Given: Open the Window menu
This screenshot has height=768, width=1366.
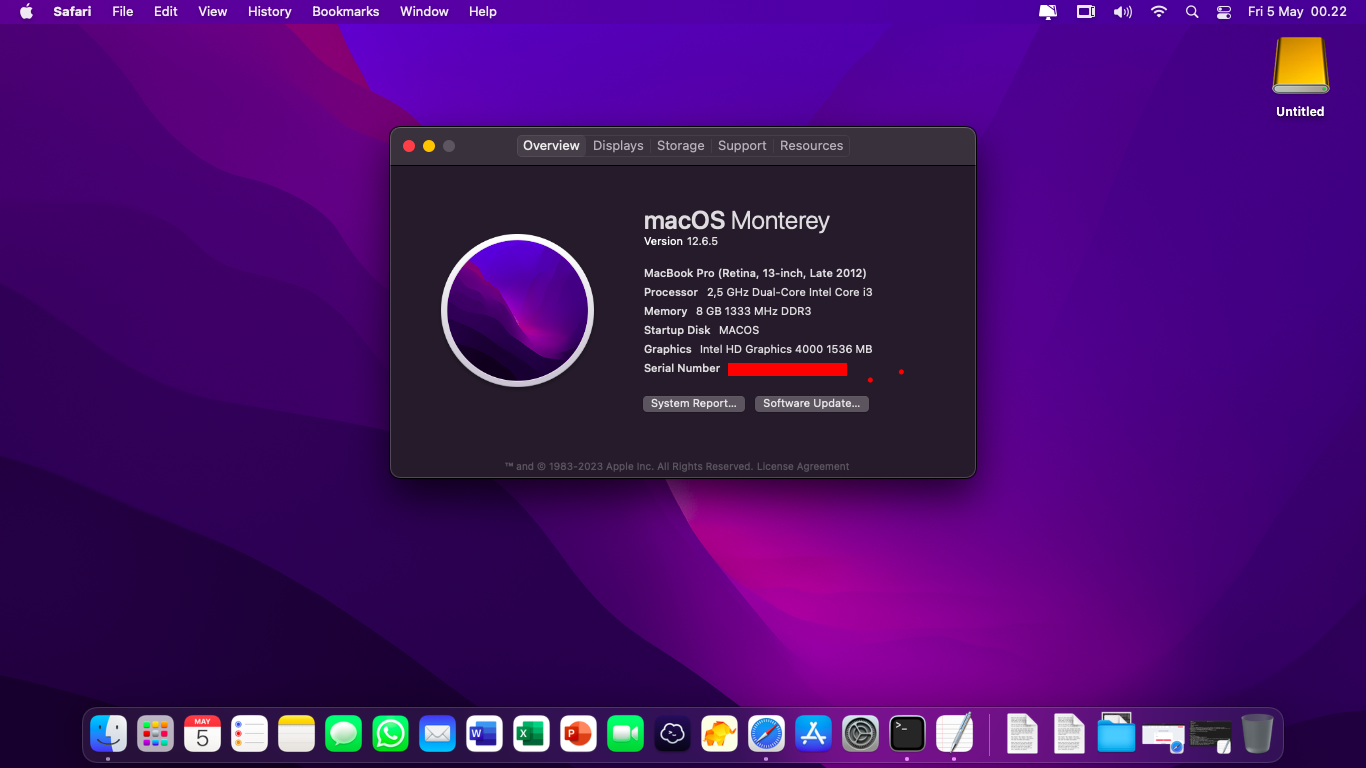Looking at the screenshot, I should [x=424, y=12].
